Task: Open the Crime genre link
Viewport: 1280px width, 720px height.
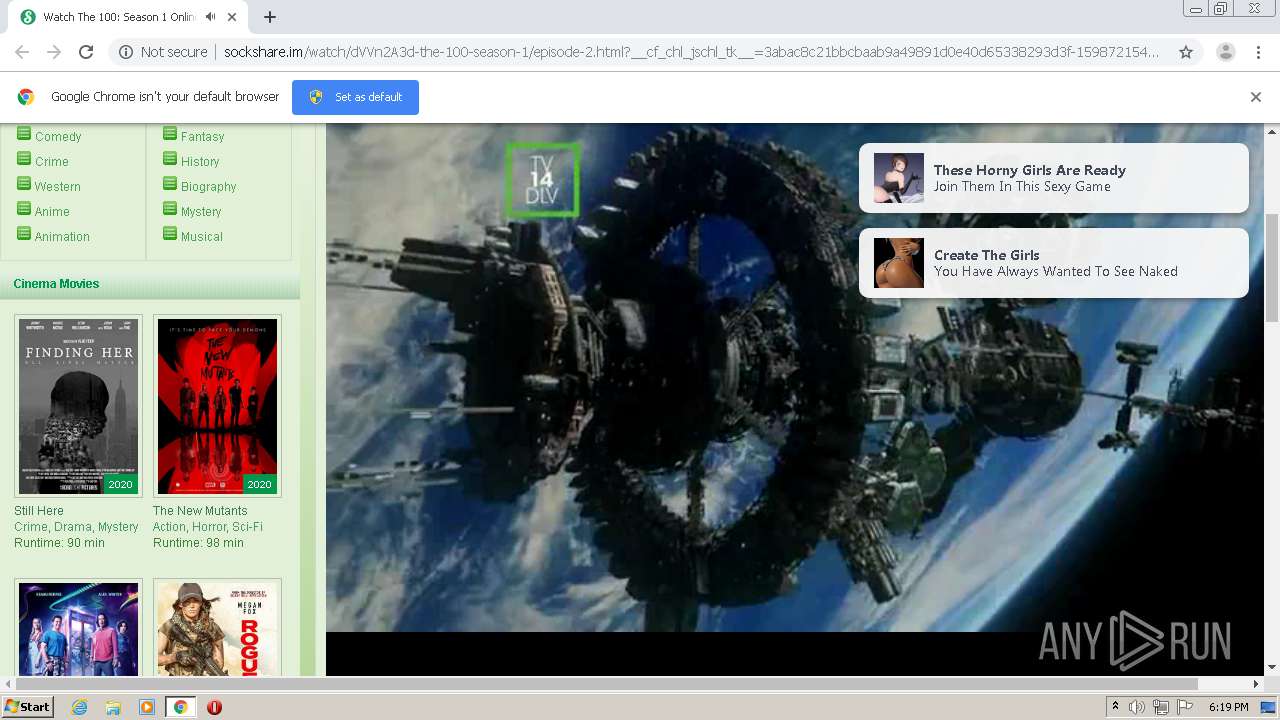Action: pyautogui.click(x=52, y=162)
